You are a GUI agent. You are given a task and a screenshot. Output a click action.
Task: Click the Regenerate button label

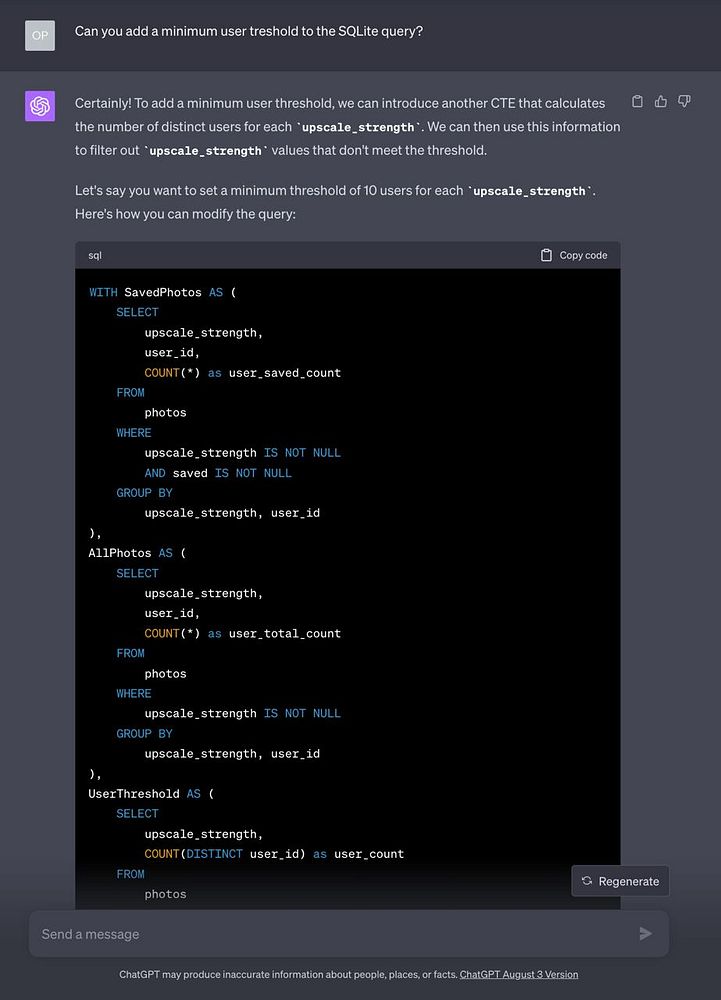click(628, 881)
